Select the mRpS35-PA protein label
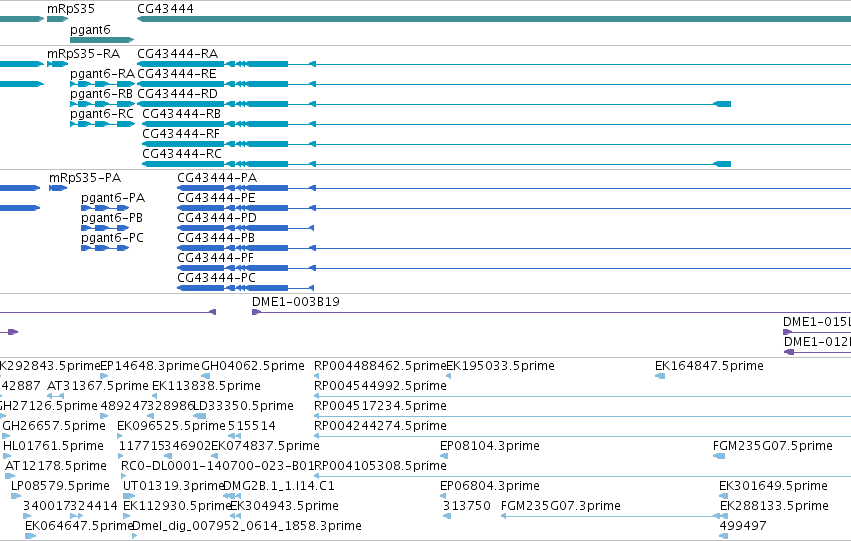This screenshot has width=851, height=541. (85, 178)
